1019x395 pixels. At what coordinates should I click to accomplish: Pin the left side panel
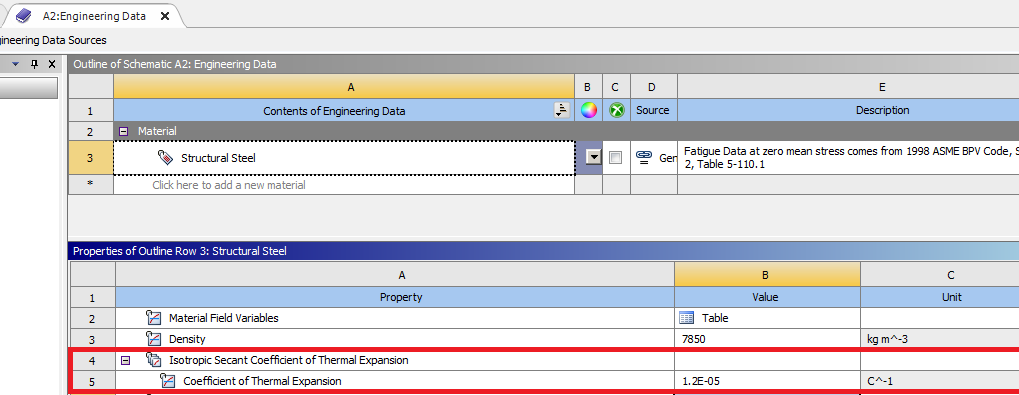(x=35, y=64)
